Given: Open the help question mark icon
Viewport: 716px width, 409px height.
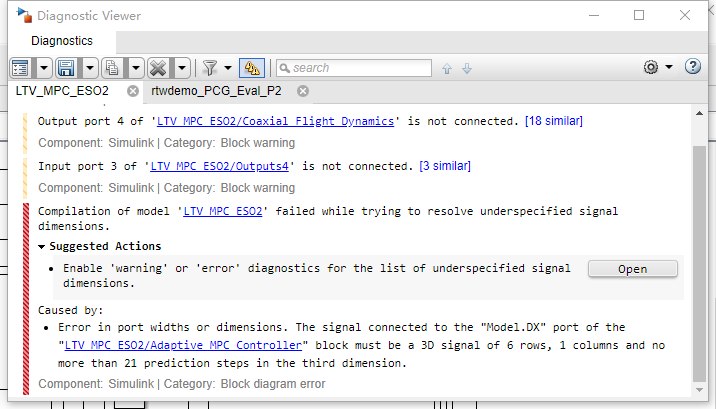Looking at the screenshot, I should [x=693, y=67].
